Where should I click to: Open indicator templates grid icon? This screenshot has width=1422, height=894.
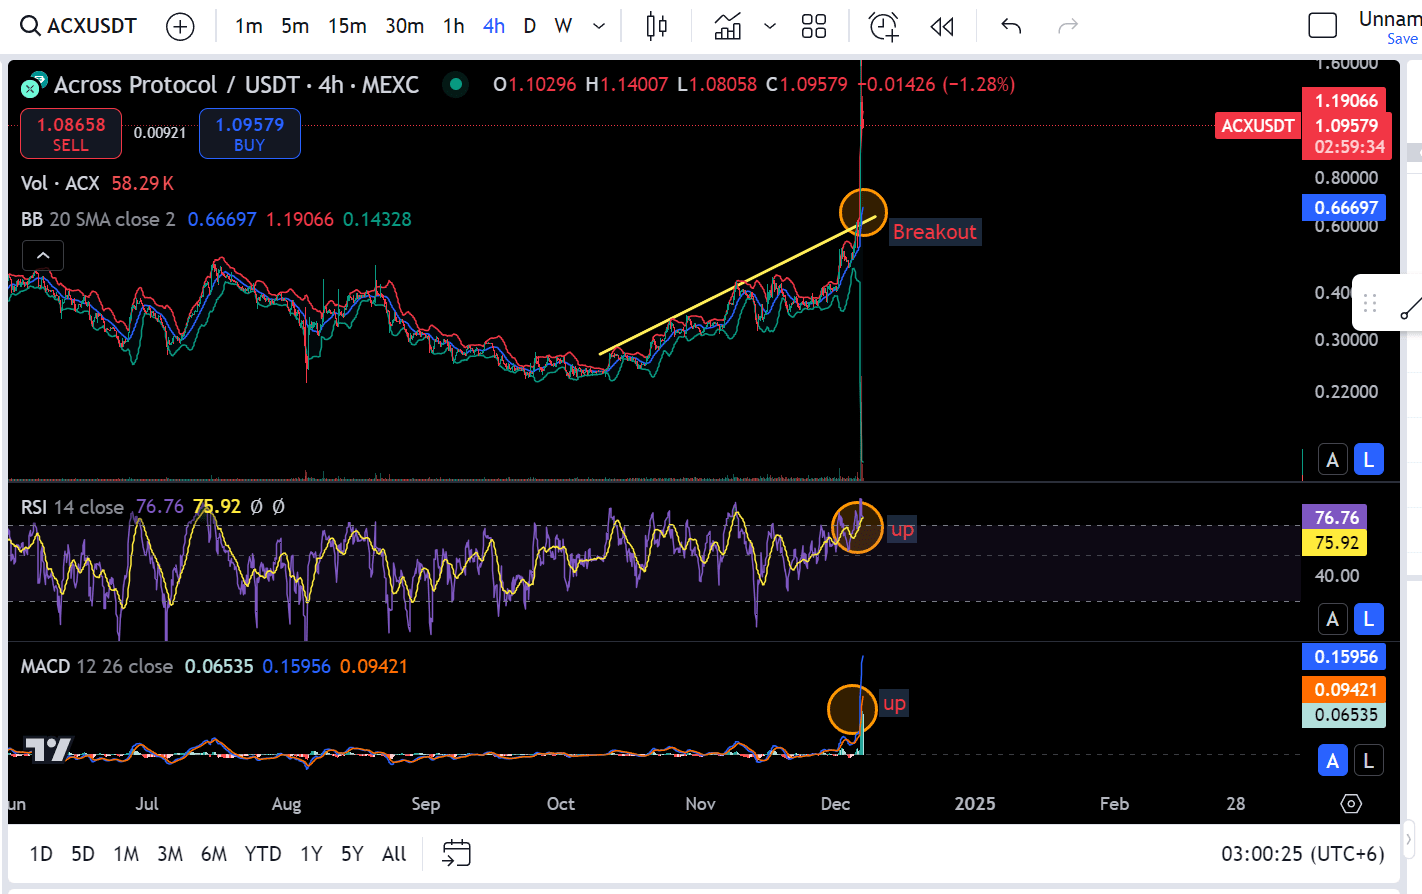(x=814, y=26)
